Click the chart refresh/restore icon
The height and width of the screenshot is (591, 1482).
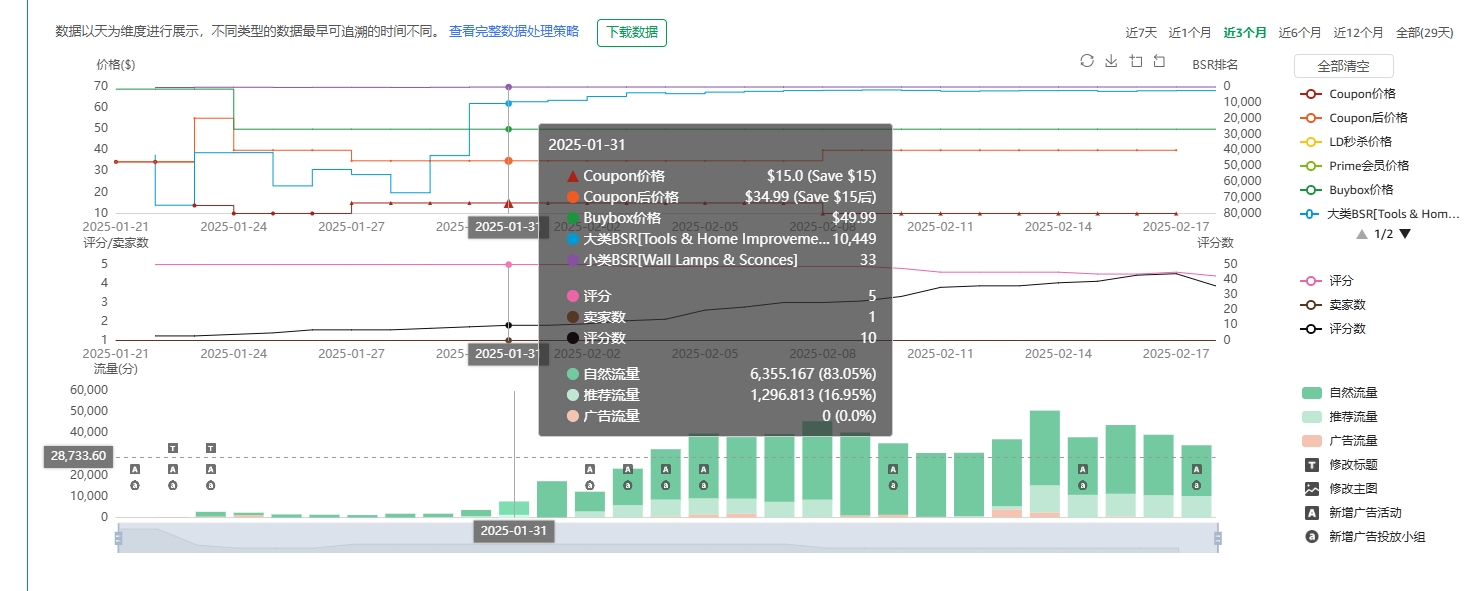pyautogui.click(x=1087, y=61)
